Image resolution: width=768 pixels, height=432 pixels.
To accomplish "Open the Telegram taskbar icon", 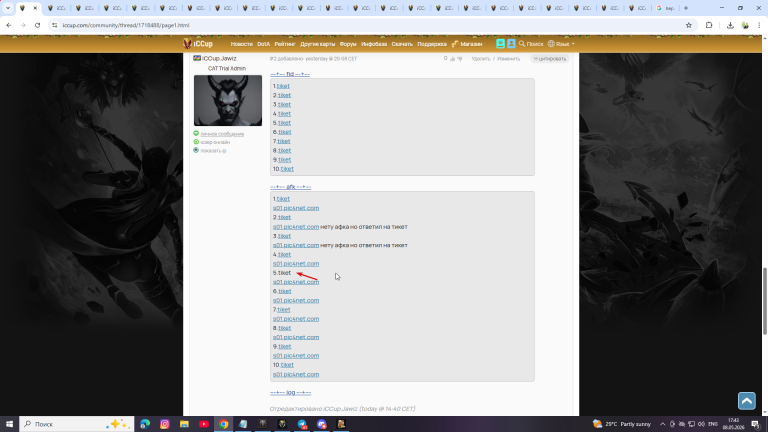I will coord(302,424).
